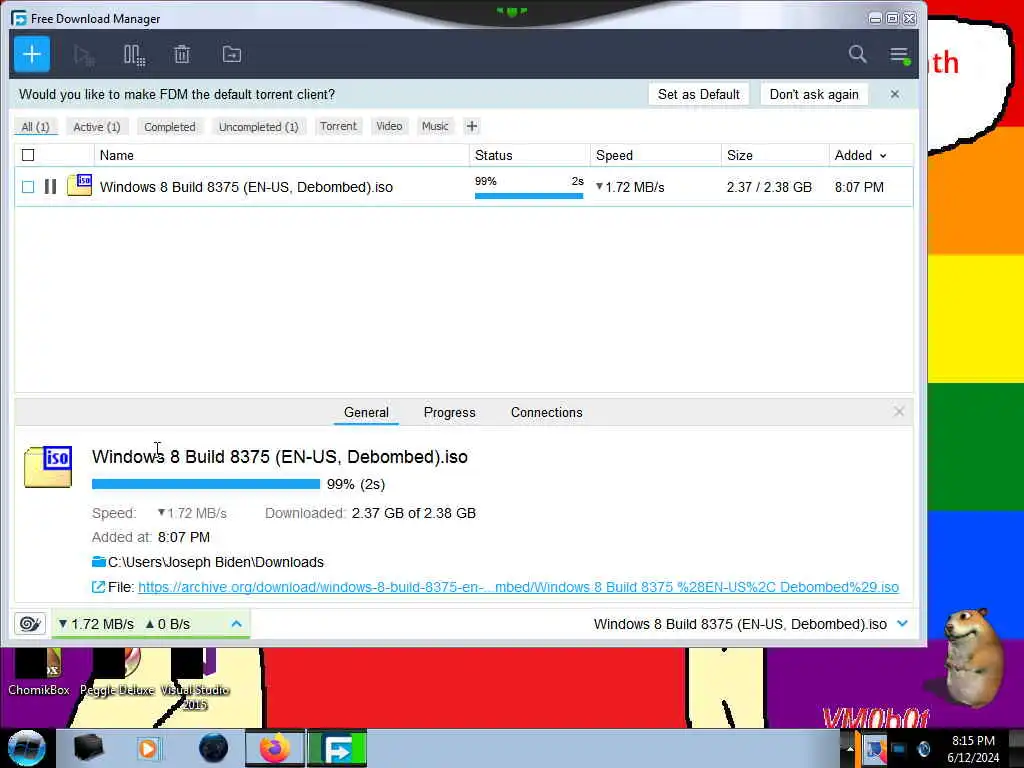The image size is (1024, 768).
Task: Tick the select-all checkbox in header
Action: (x=28, y=155)
